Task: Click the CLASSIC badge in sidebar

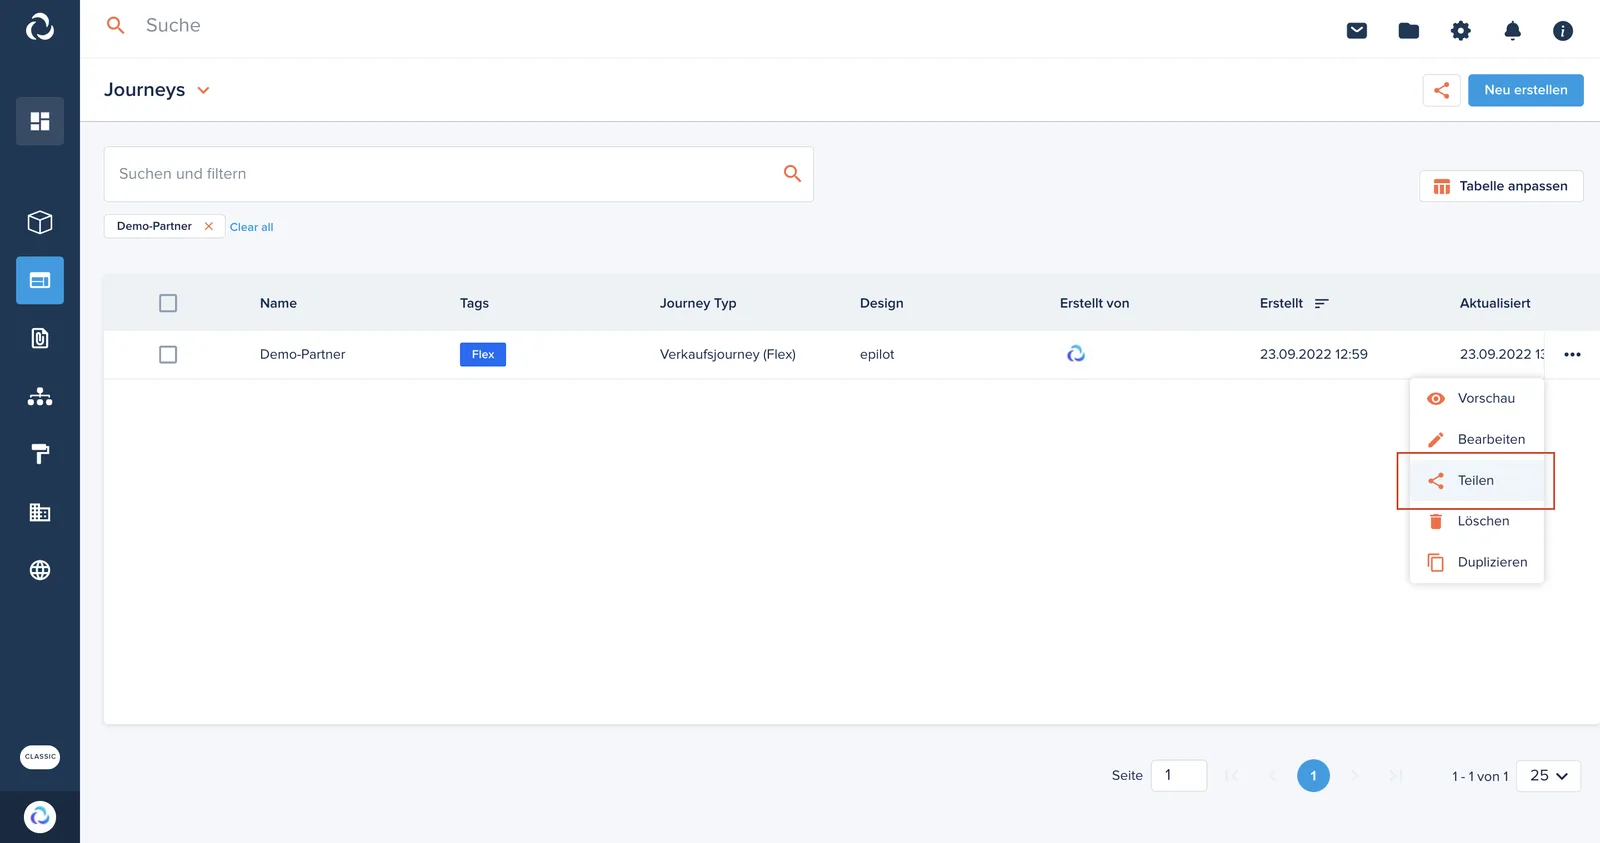Action: coord(40,757)
